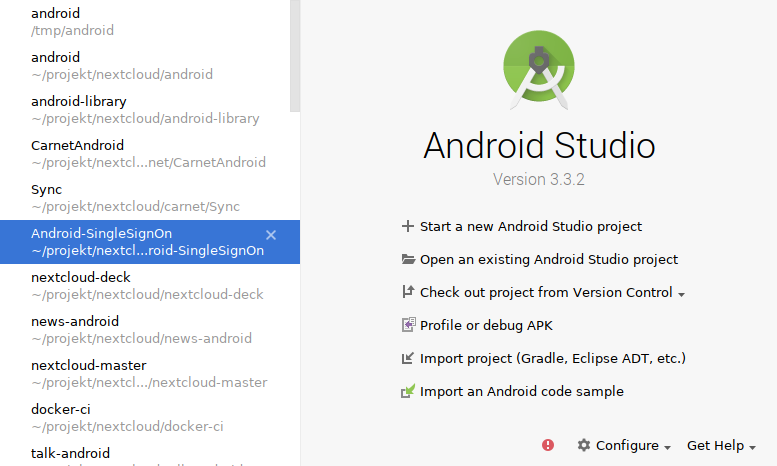The width and height of the screenshot is (777, 466).
Task: Open the talk-android recent project
Action: click(x=150, y=454)
